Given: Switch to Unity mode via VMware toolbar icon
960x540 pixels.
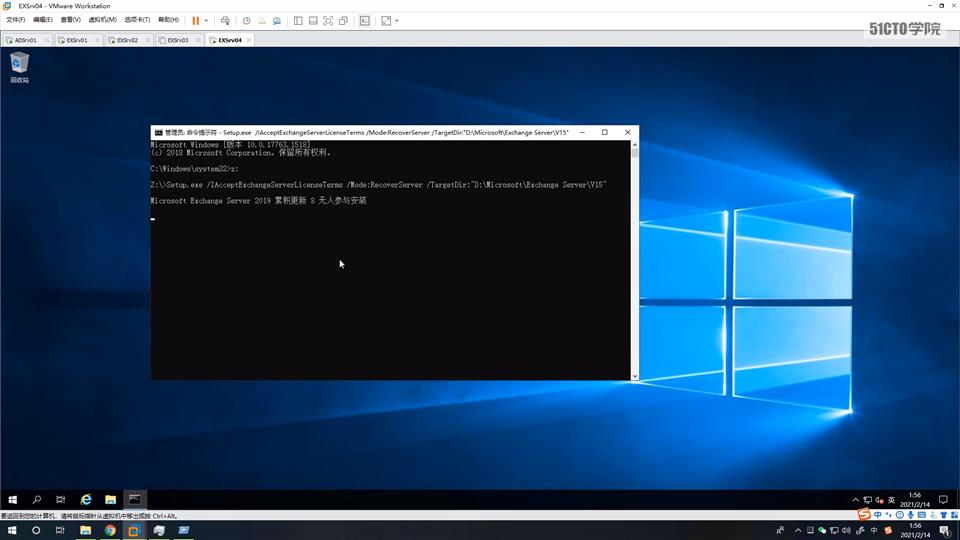Looking at the screenshot, I should click(343, 20).
